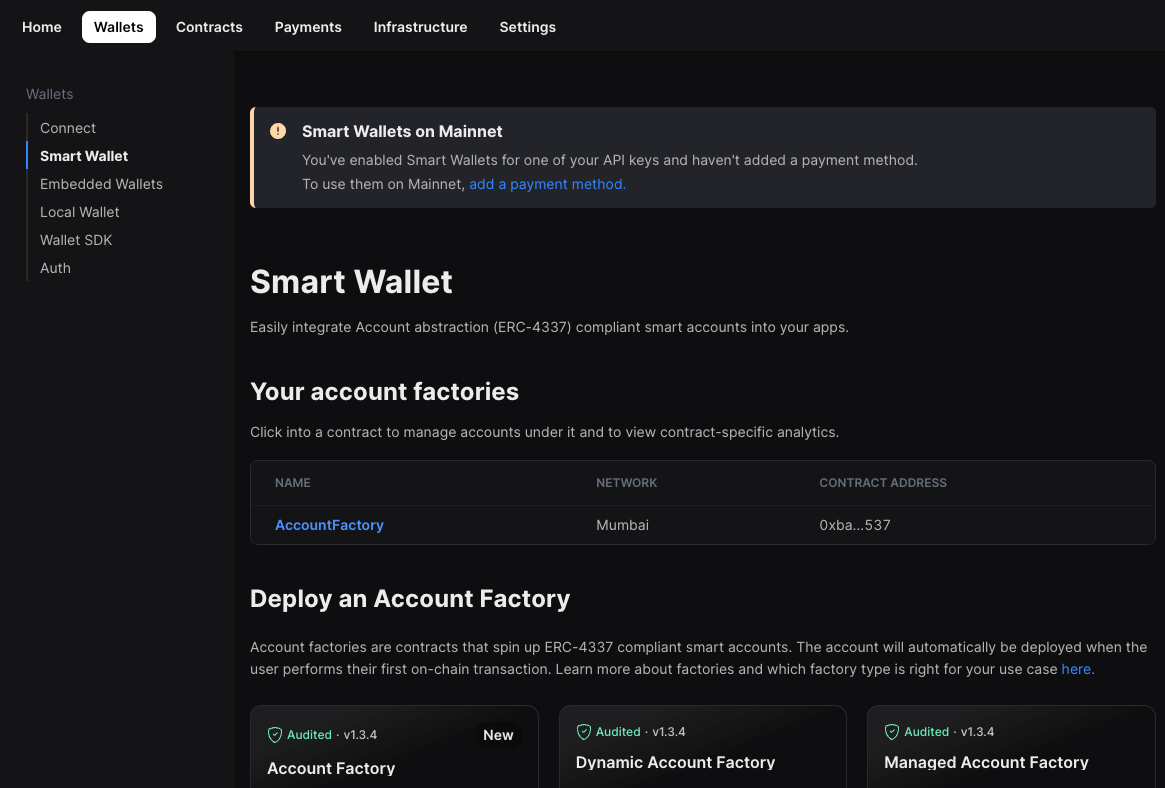Click the Audited shield on Managed Account Factory

892,732
